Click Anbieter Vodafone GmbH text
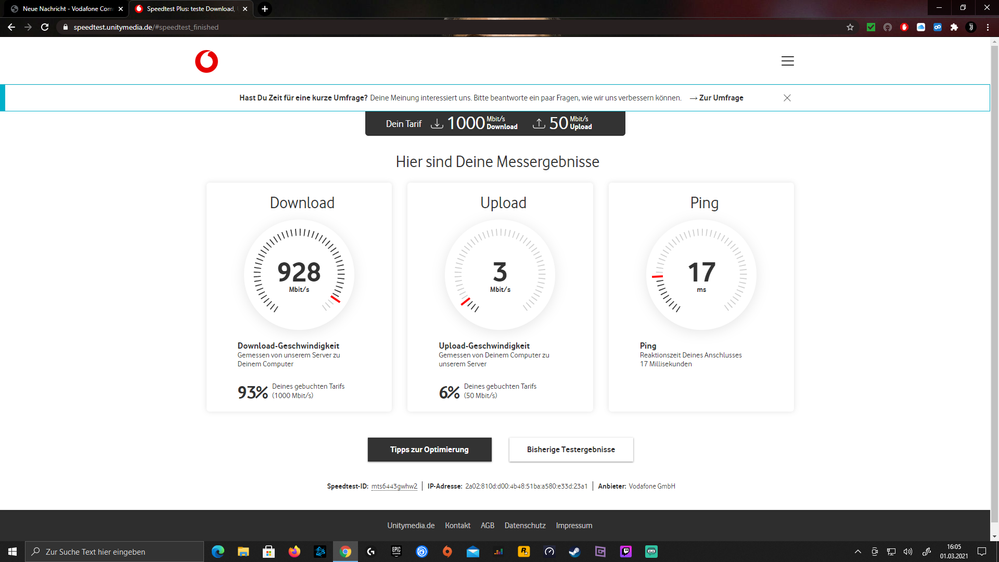 pos(636,486)
